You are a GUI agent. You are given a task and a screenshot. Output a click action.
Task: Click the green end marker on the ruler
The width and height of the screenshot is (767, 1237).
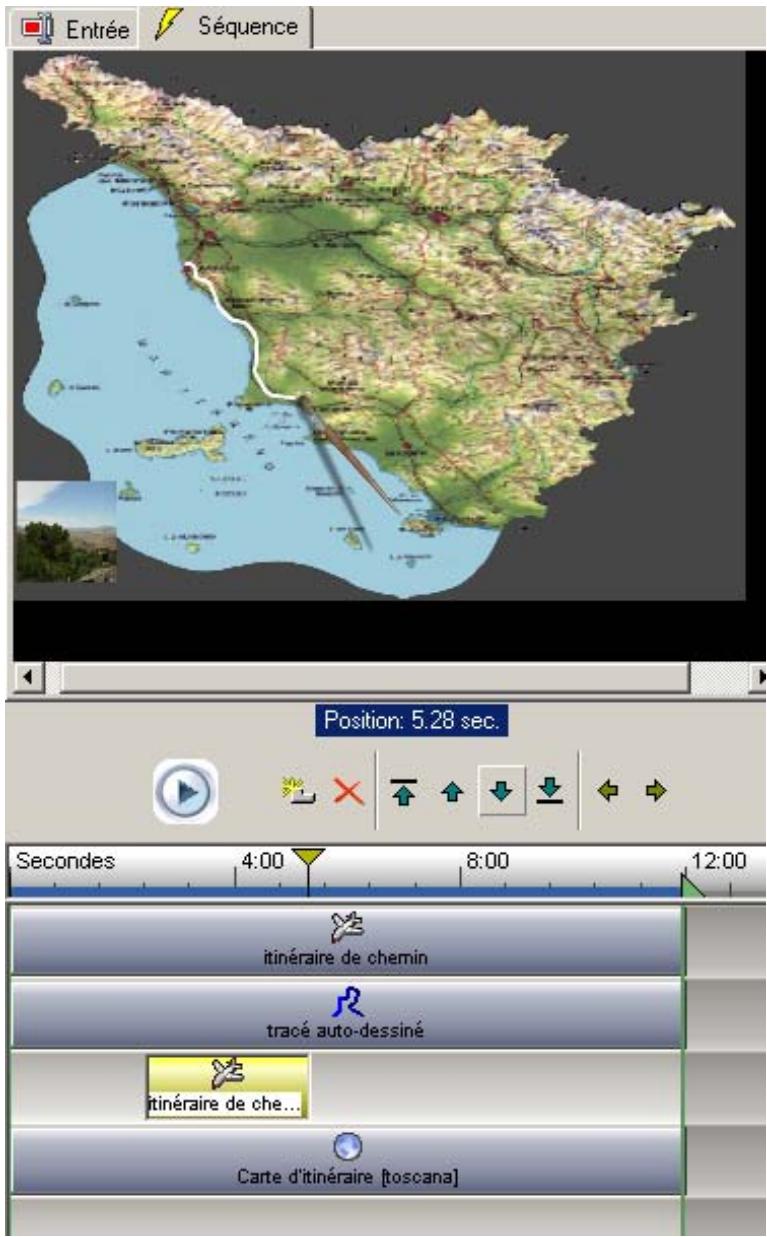(693, 886)
